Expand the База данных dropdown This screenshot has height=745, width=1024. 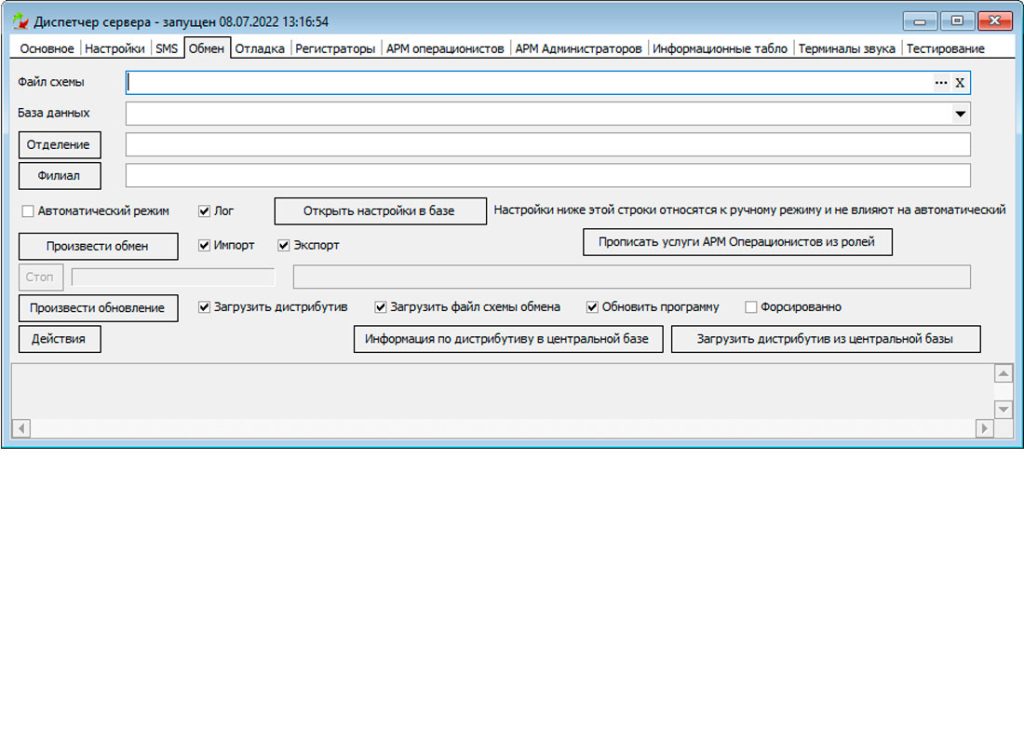click(x=960, y=114)
